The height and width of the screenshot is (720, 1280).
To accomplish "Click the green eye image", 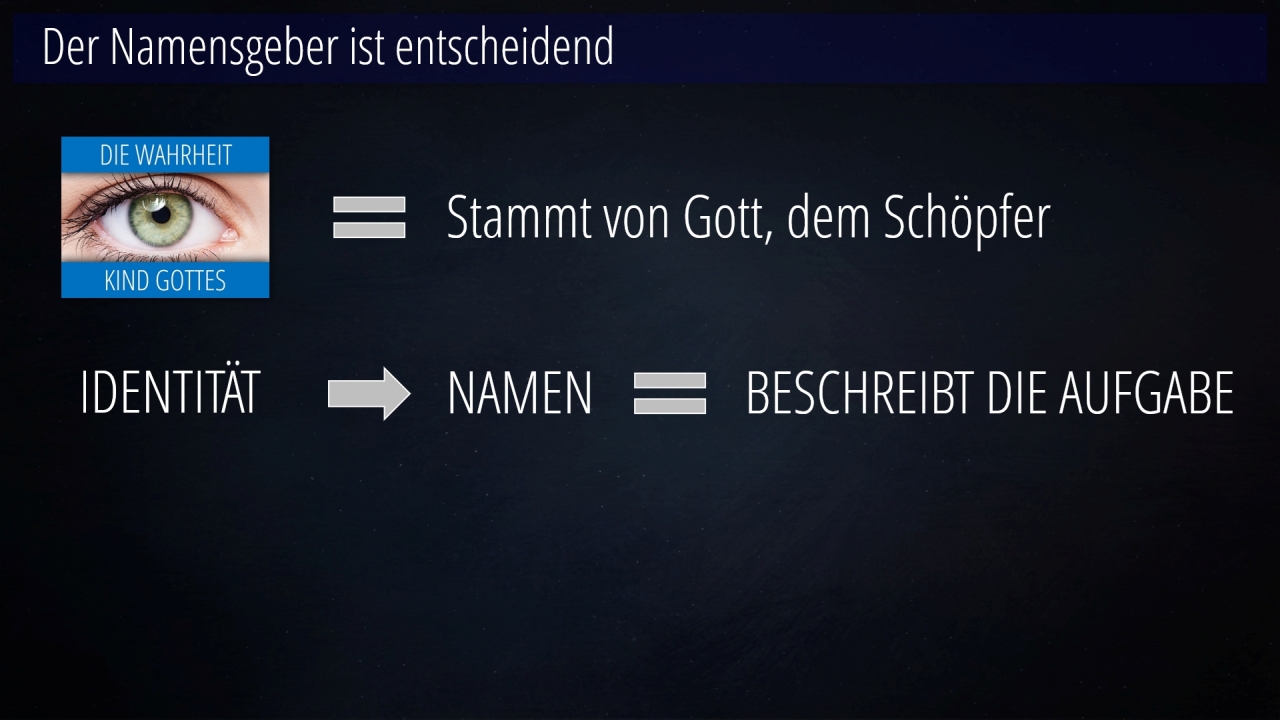I will coord(165,217).
